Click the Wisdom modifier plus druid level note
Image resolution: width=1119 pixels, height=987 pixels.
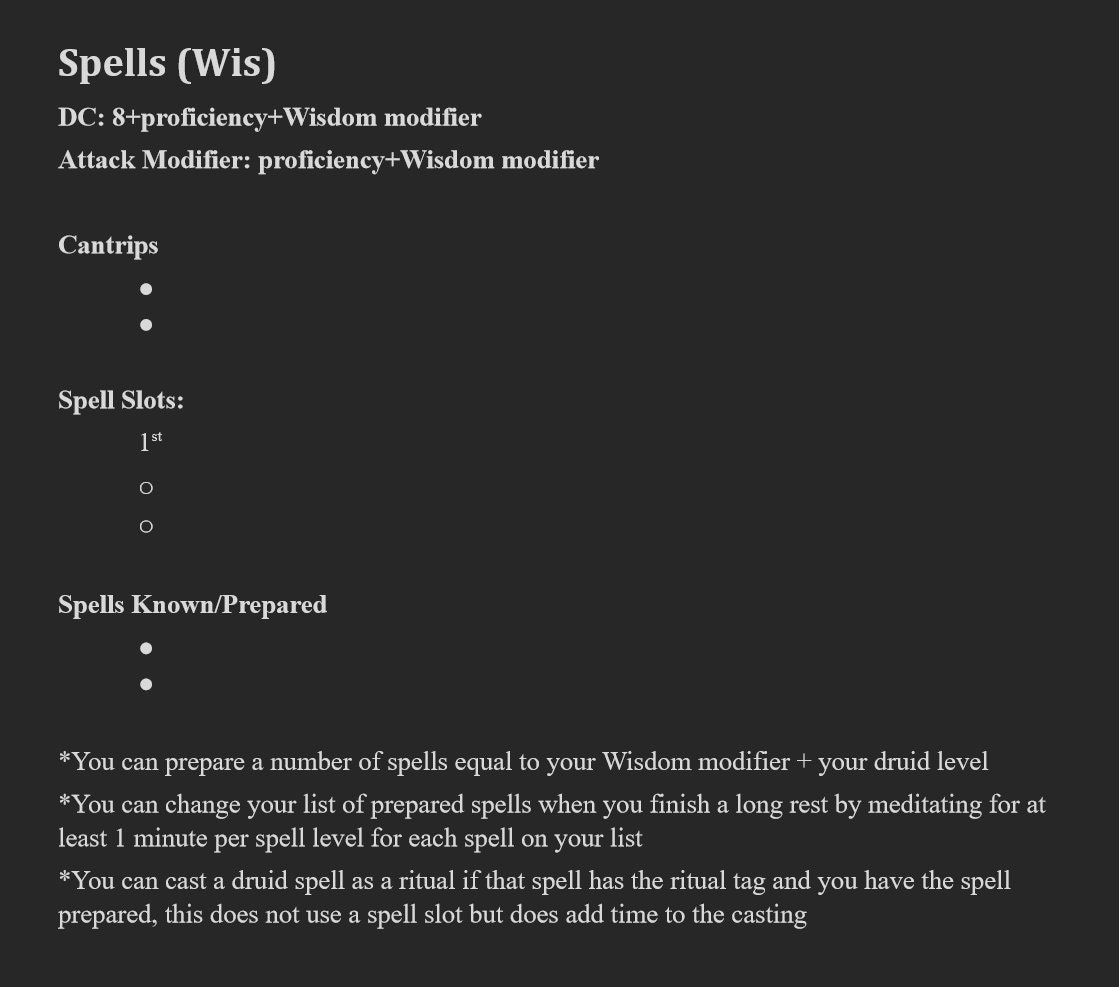[x=523, y=761]
